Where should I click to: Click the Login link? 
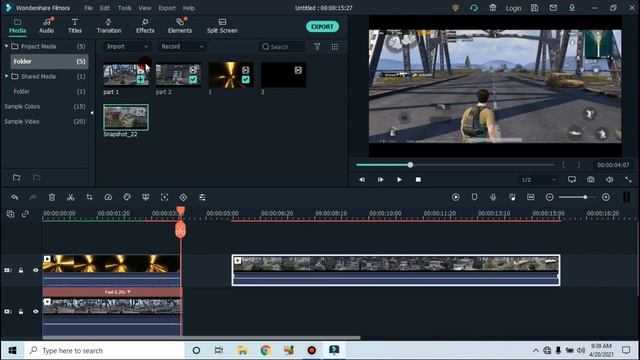pyautogui.click(x=513, y=8)
